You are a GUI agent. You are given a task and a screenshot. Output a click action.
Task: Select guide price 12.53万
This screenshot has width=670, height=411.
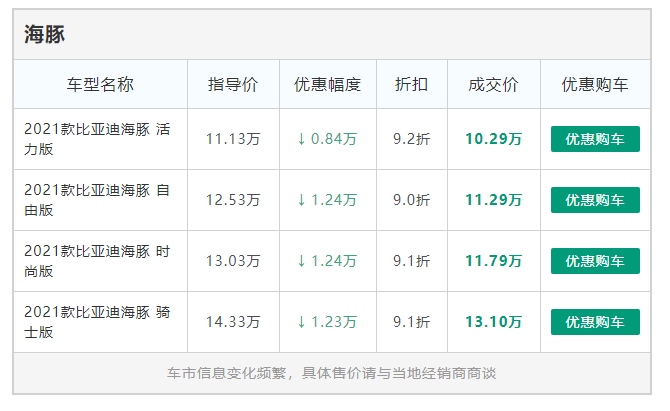point(233,200)
